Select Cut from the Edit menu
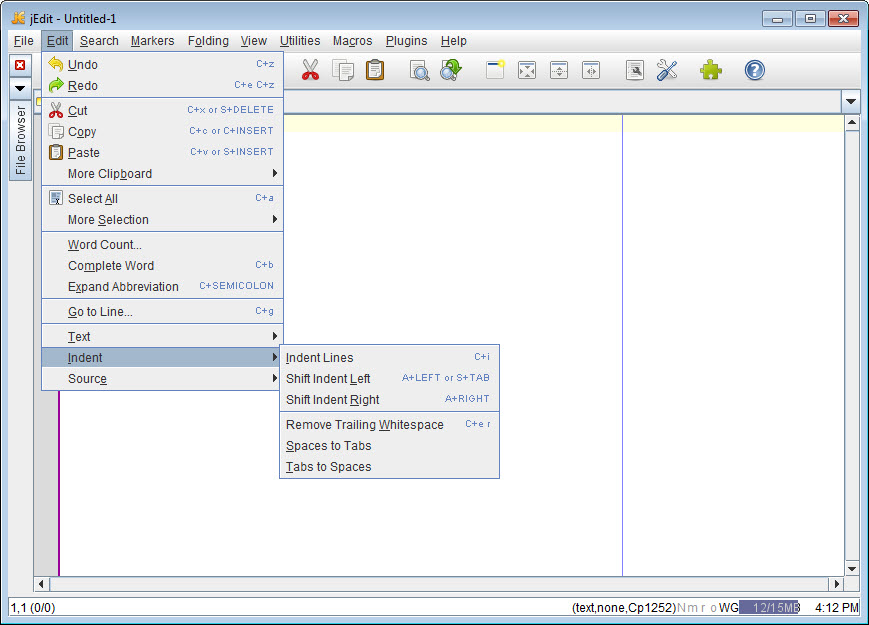The height and width of the screenshot is (625, 869). pyautogui.click(x=162, y=111)
